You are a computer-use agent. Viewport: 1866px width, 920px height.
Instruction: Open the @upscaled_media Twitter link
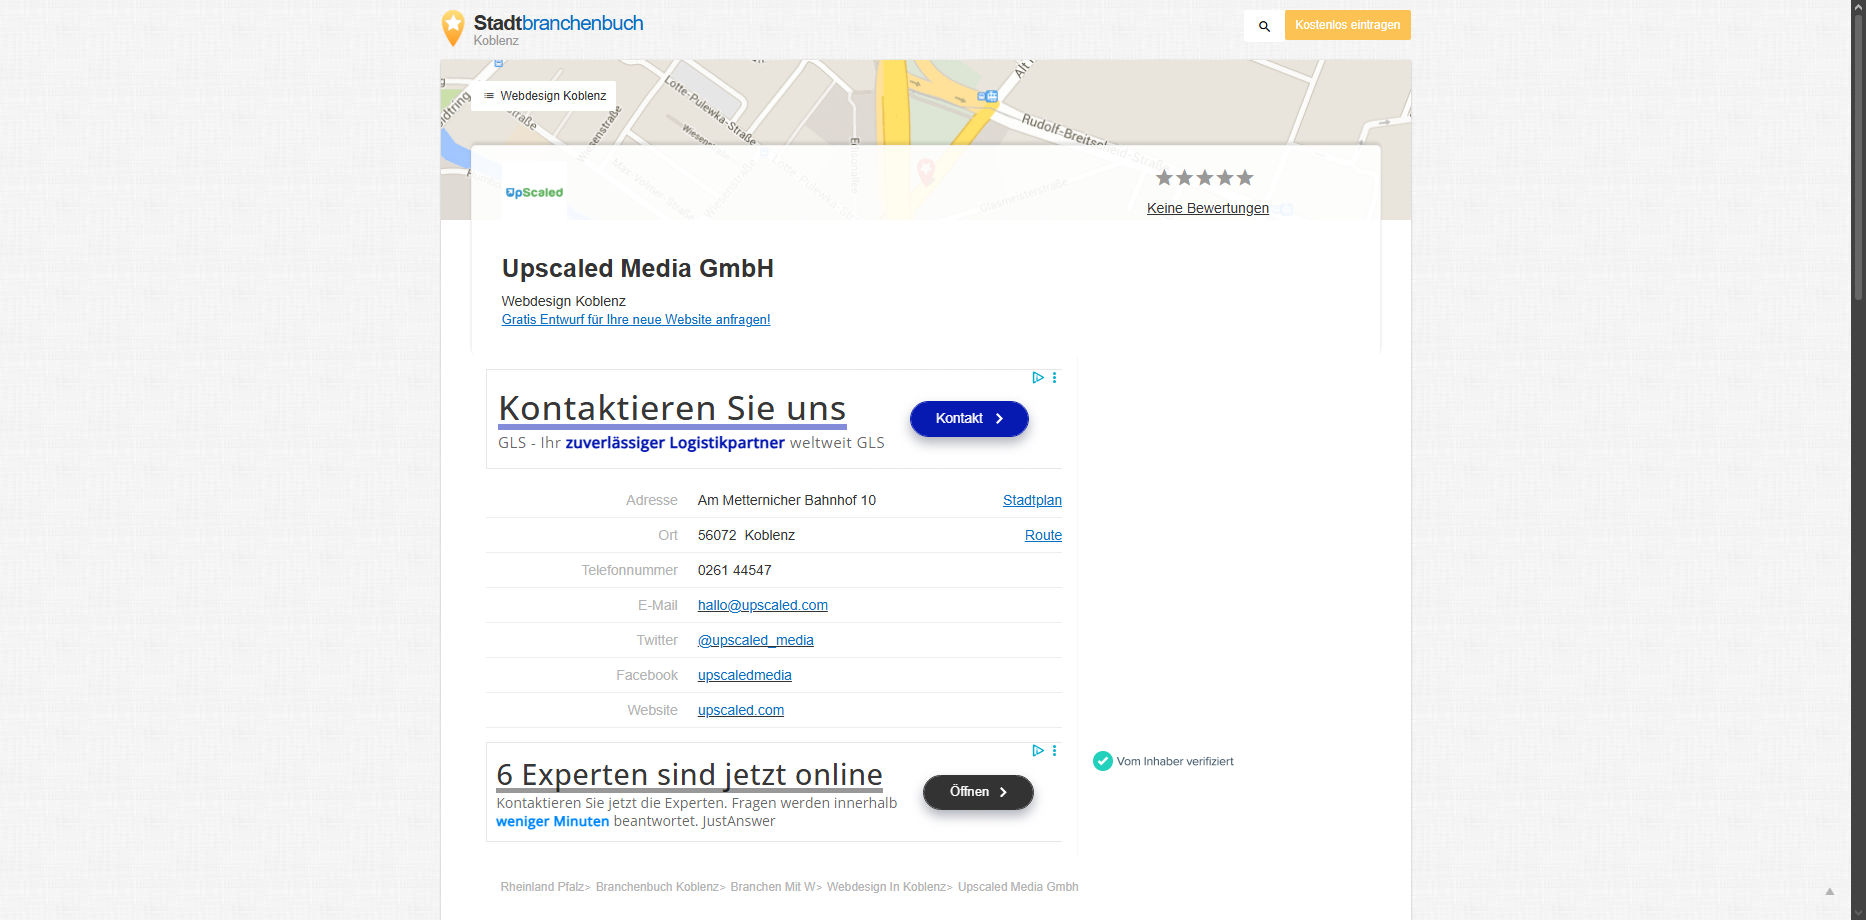click(756, 640)
